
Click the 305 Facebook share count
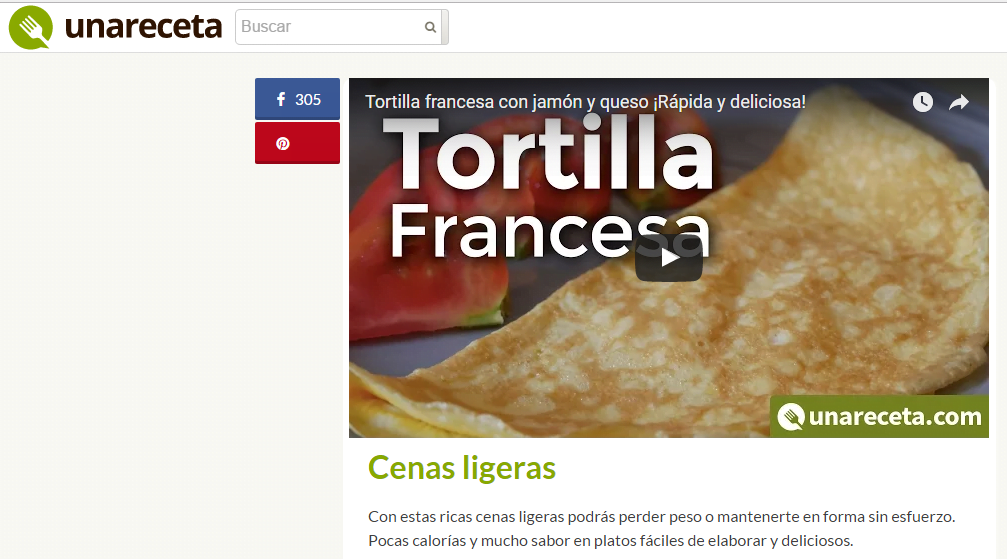click(x=308, y=100)
